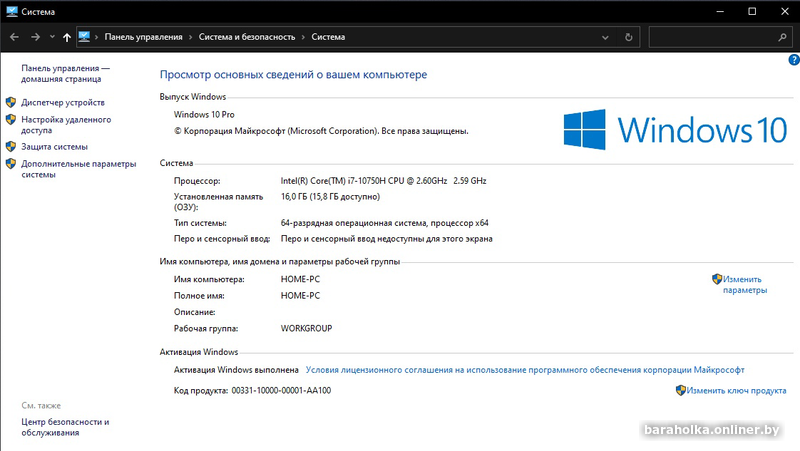Open Центр безопасности и обслуживания link
Screen dimensions: 800x451
pos(65,427)
